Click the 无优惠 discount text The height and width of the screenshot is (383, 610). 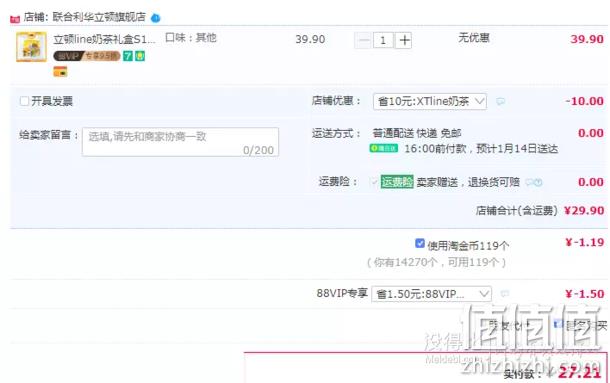tap(474, 38)
